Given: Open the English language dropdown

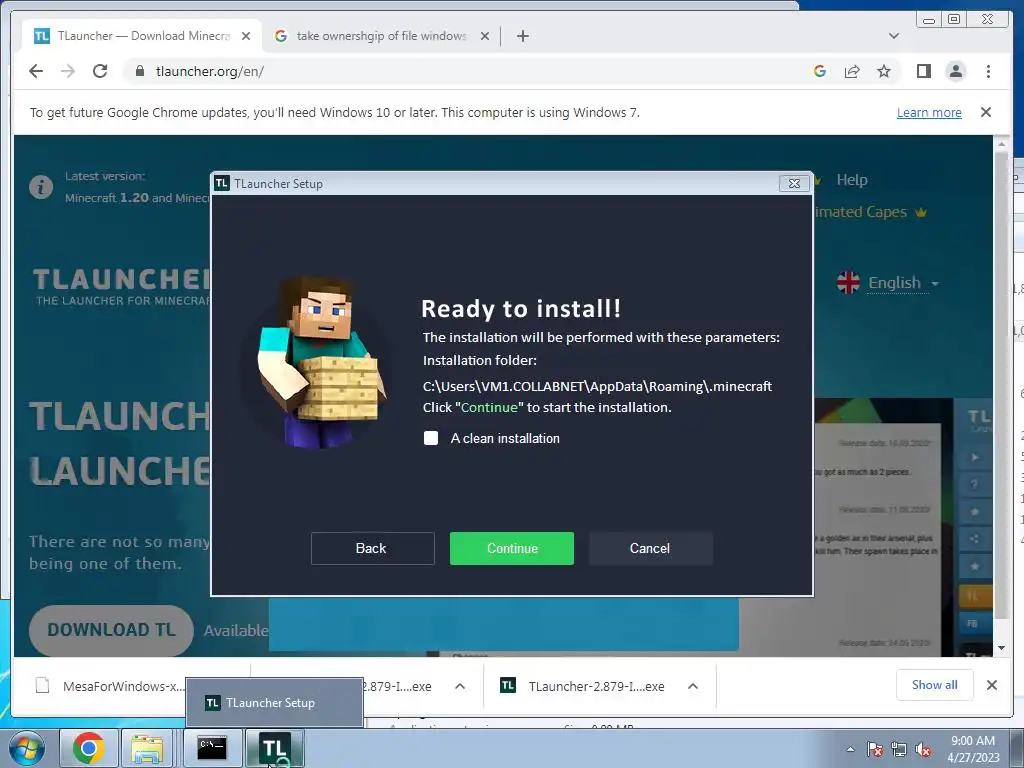Looking at the screenshot, I should 888,283.
